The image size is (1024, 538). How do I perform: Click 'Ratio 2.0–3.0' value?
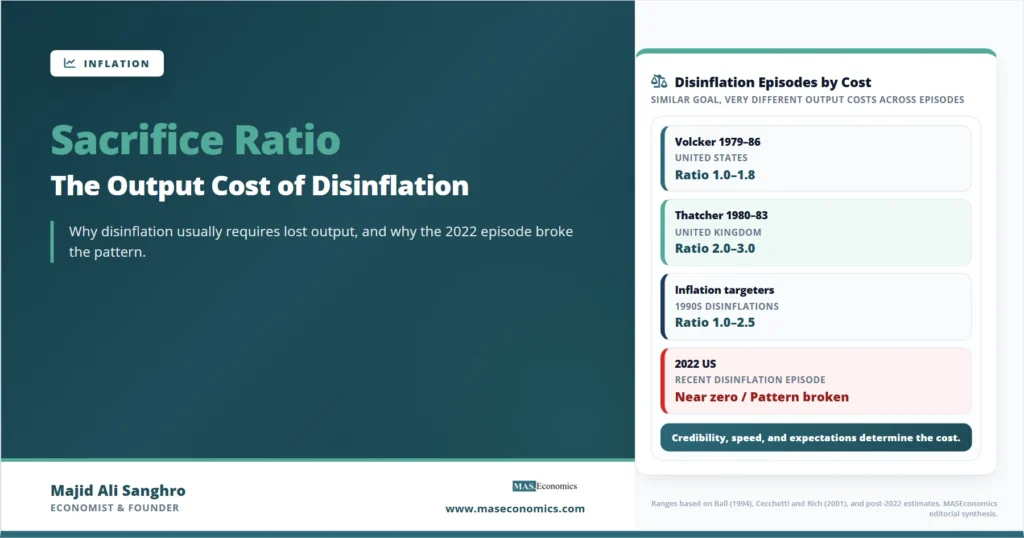click(714, 248)
